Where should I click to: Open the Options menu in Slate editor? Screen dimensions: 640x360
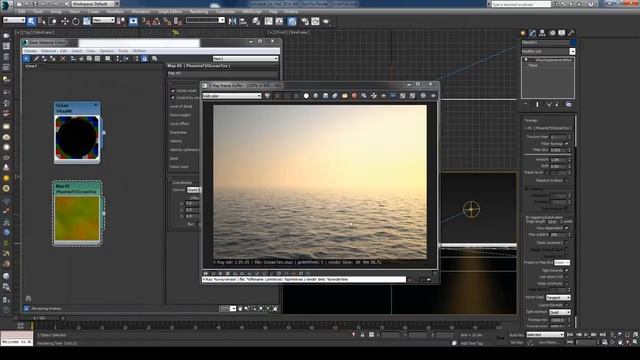107,51
